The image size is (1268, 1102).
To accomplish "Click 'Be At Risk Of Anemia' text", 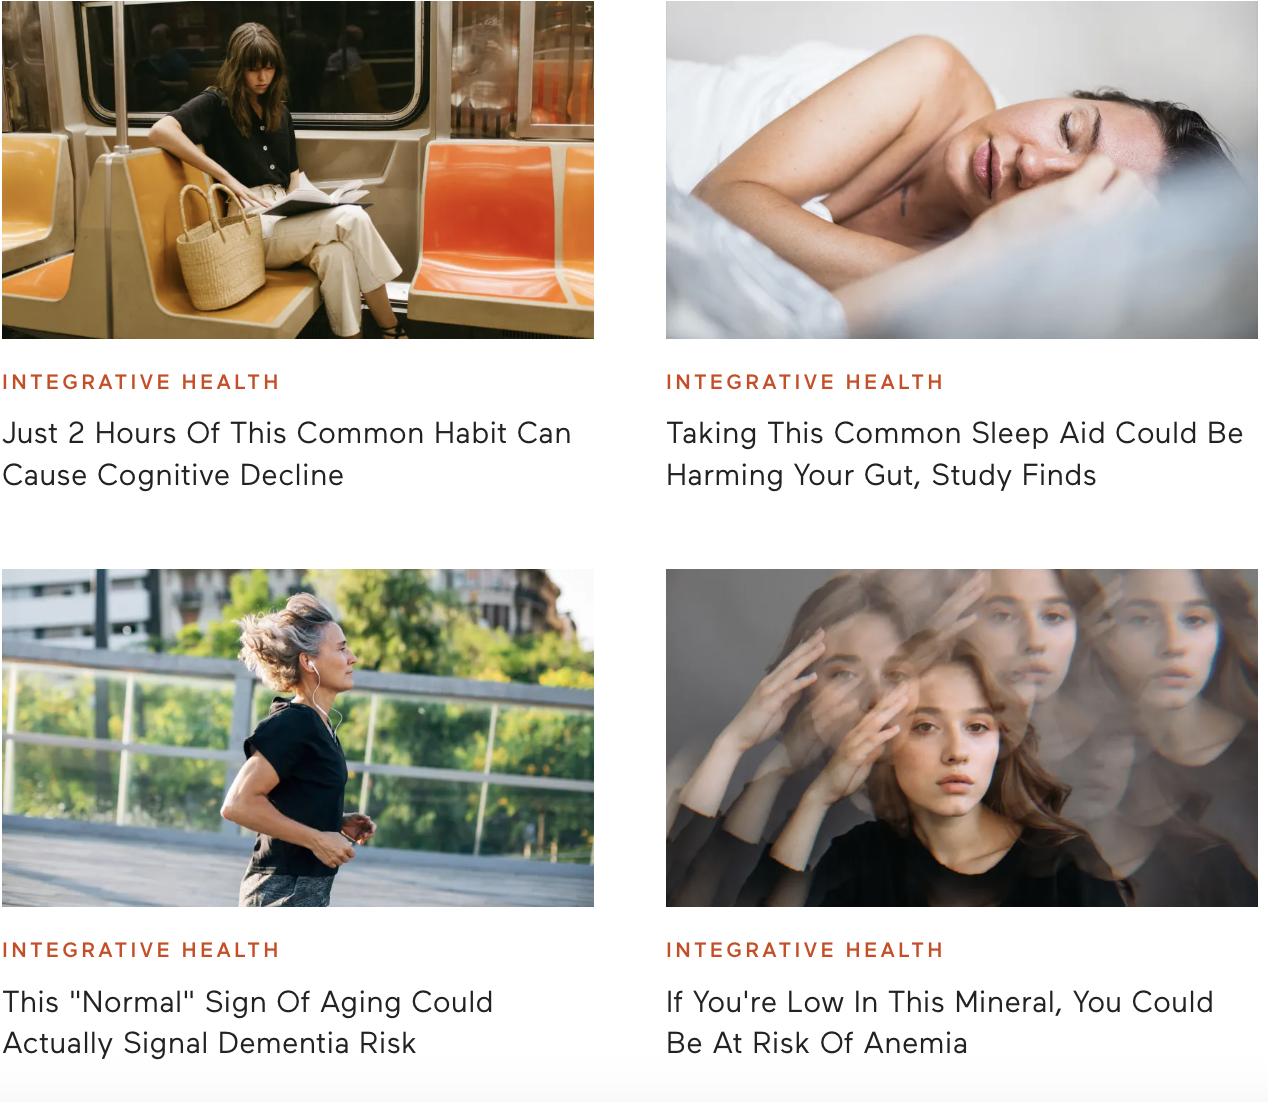I will (817, 1043).
